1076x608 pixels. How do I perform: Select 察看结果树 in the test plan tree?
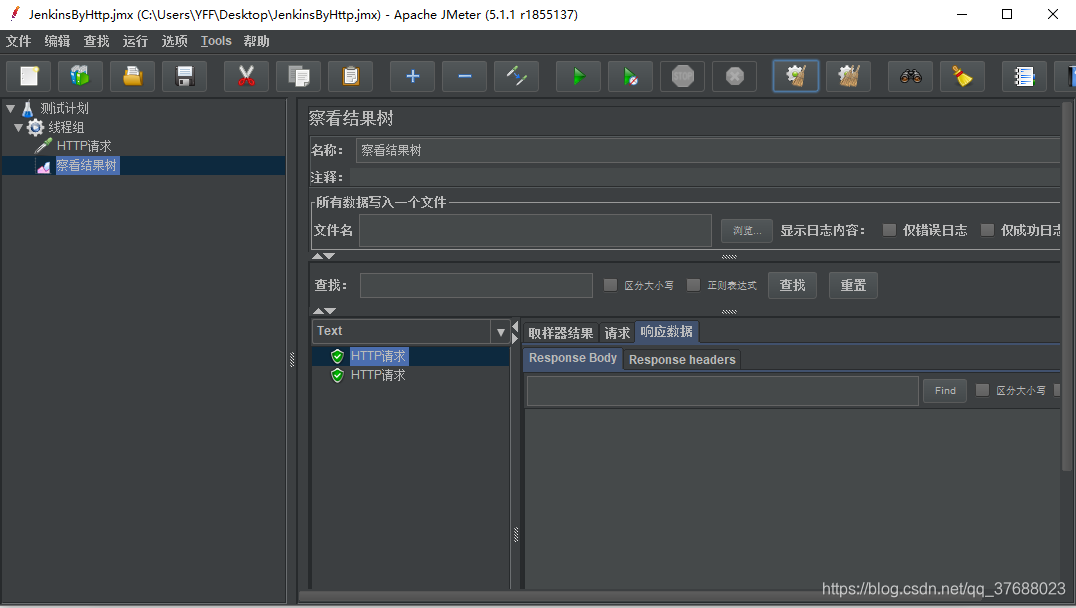pyautogui.click(x=86, y=165)
